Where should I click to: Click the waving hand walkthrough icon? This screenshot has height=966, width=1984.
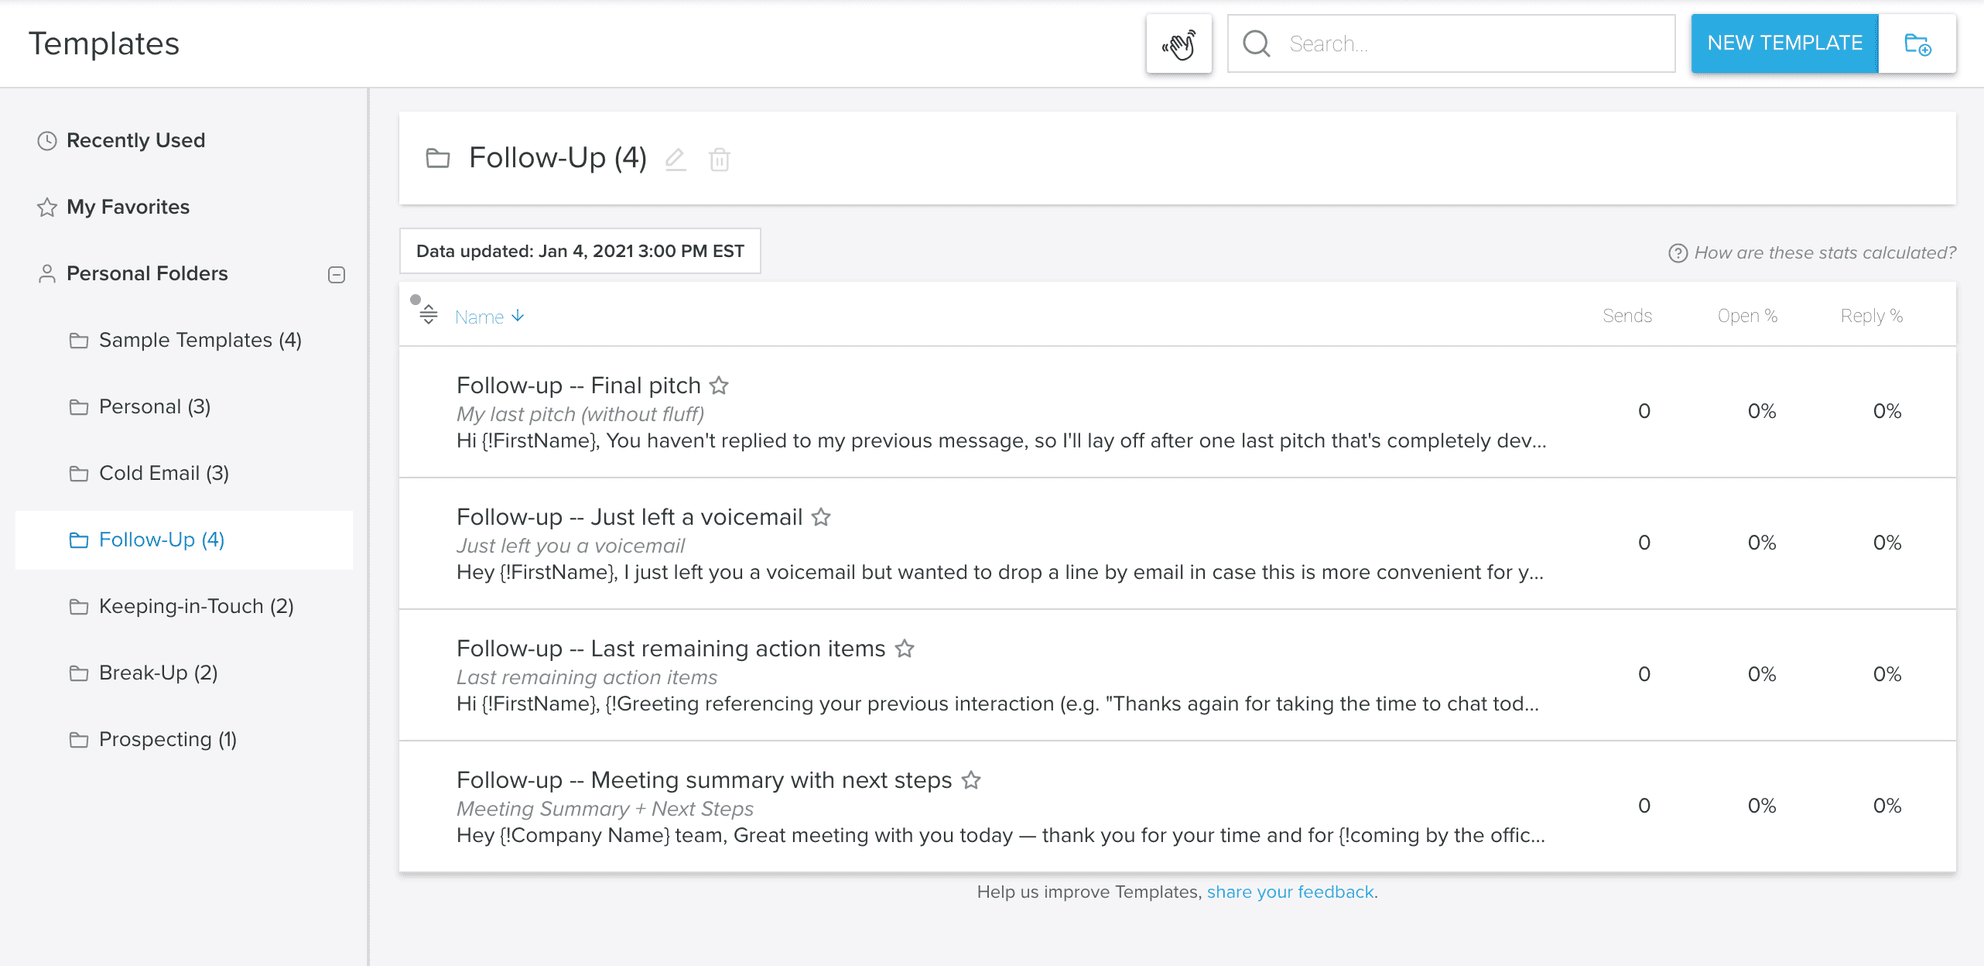[x=1179, y=43]
